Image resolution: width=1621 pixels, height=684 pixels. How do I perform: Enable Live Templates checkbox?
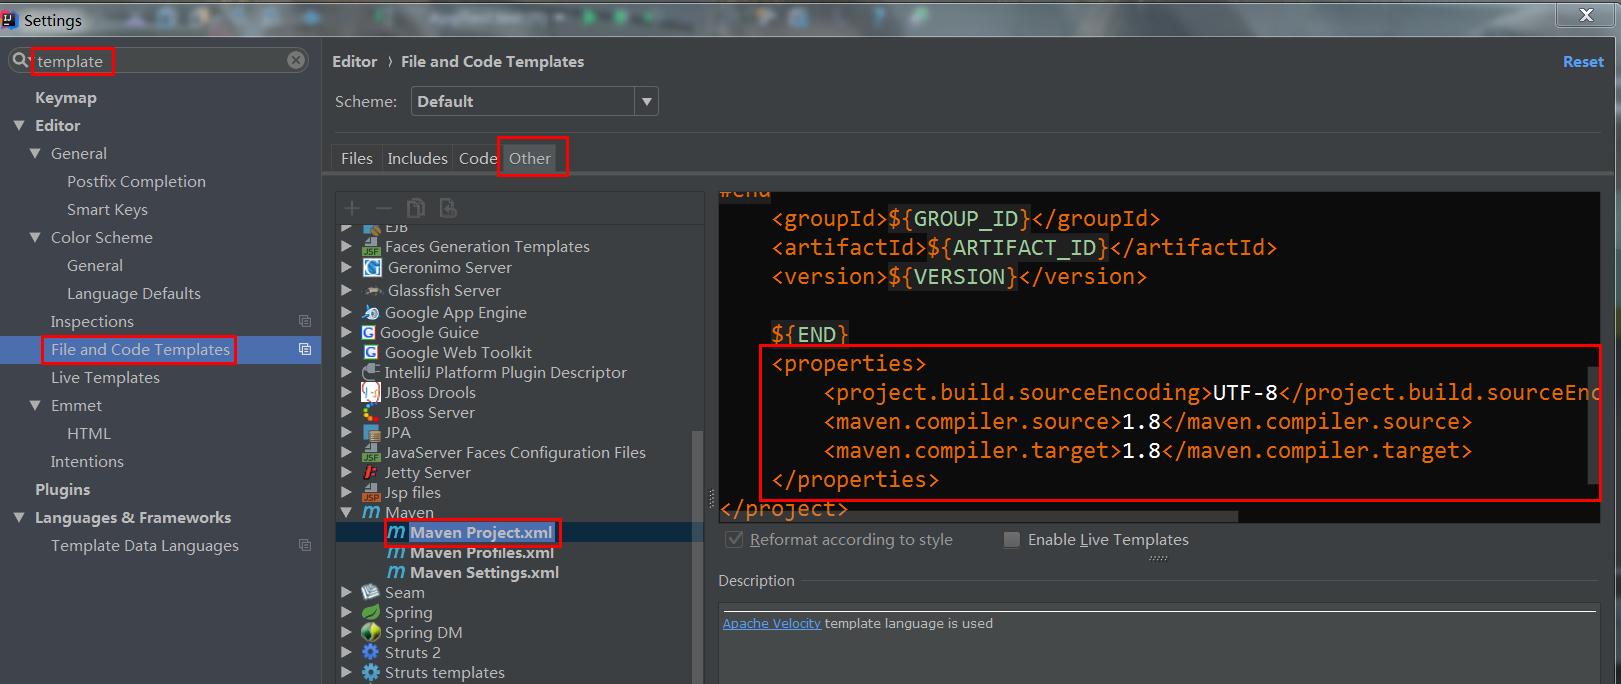1012,539
